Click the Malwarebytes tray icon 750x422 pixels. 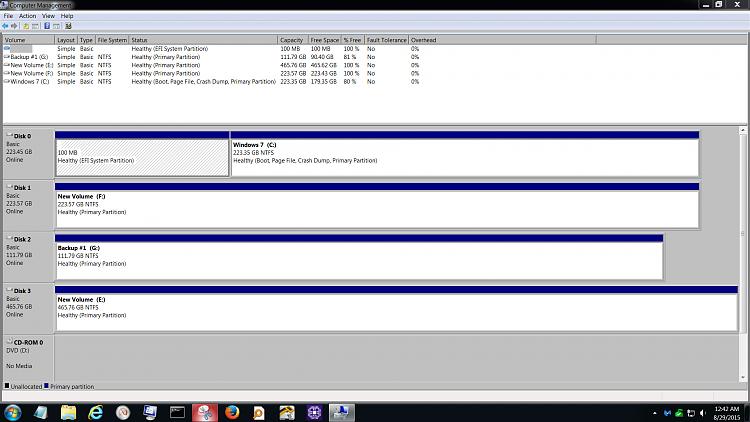tap(667, 413)
